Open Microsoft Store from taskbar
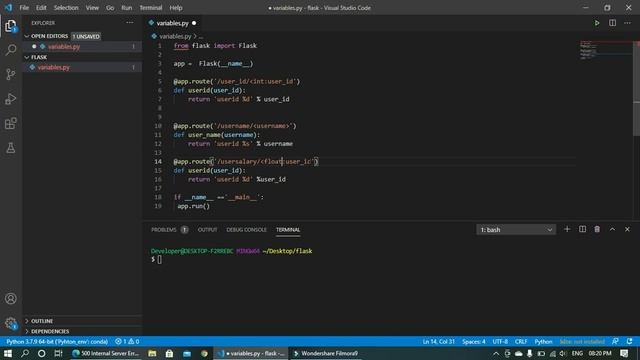640x360 pixels. (x=169, y=353)
